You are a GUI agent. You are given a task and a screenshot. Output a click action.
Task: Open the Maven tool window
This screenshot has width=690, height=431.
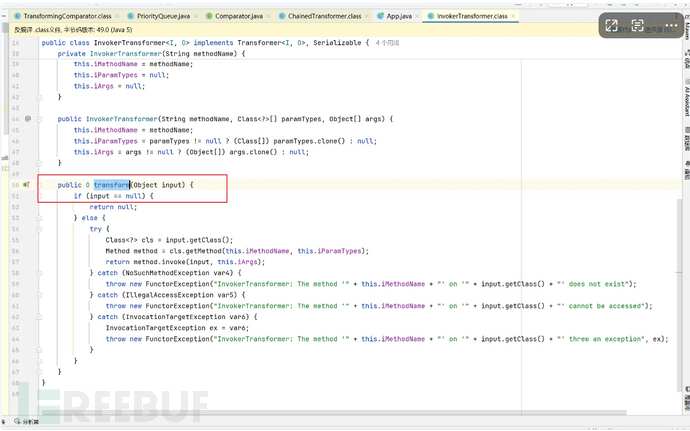[686, 37]
